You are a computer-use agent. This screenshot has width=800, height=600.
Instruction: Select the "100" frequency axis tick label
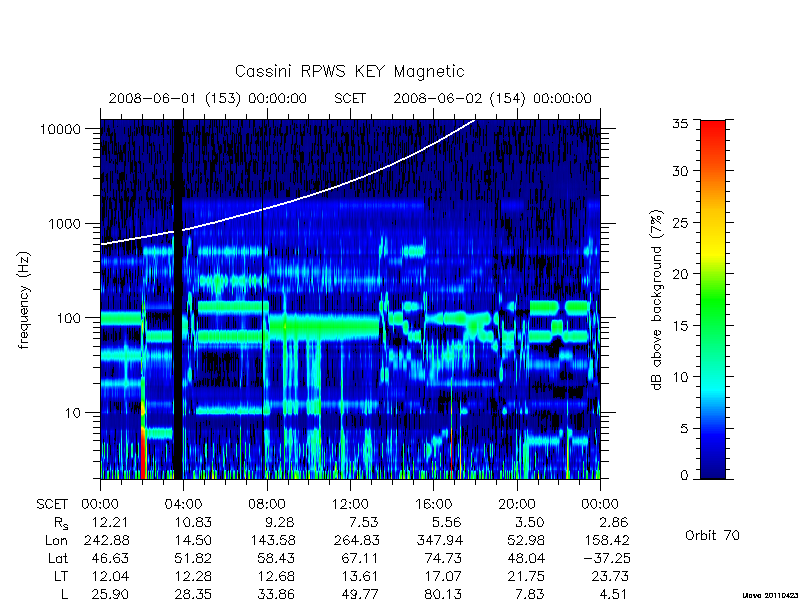(69, 318)
